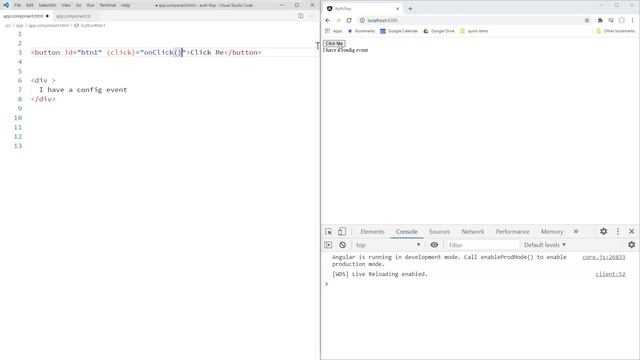Image resolution: width=640 pixels, height=360 pixels.
Task: Click the code on editor line 3
Action: (146, 52)
